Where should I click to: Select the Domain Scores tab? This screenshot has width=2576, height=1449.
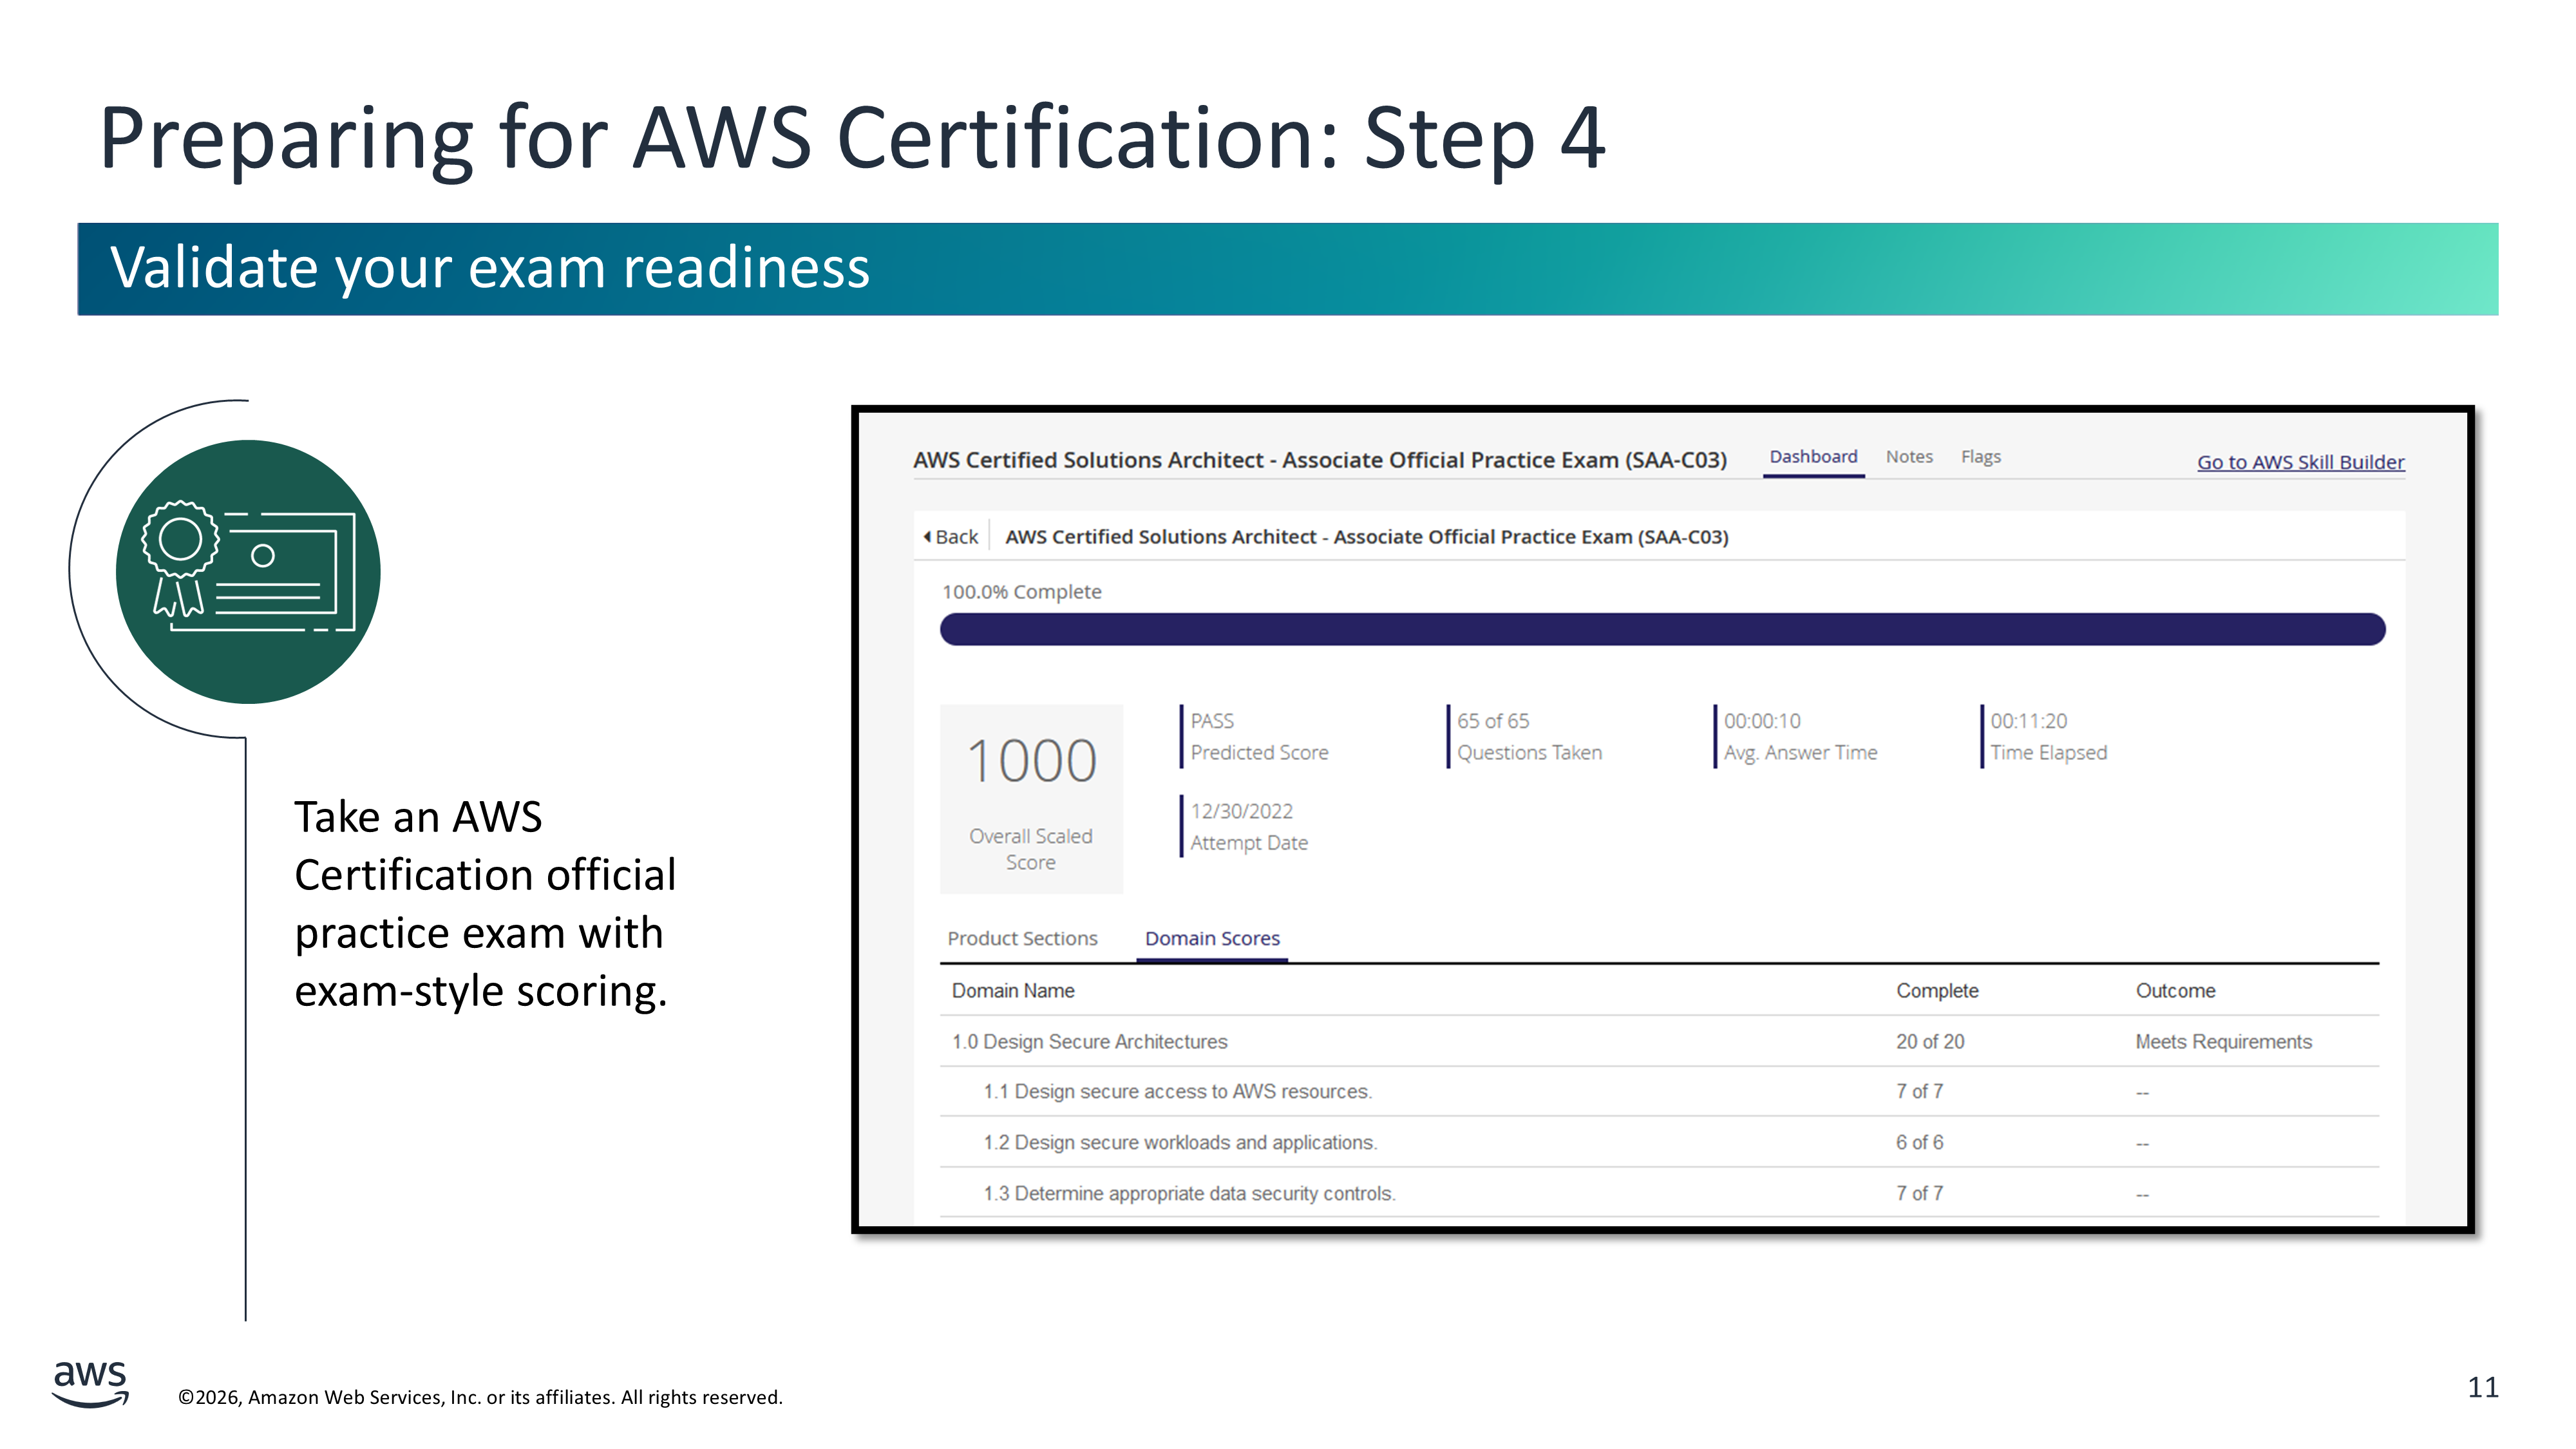click(1212, 938)
